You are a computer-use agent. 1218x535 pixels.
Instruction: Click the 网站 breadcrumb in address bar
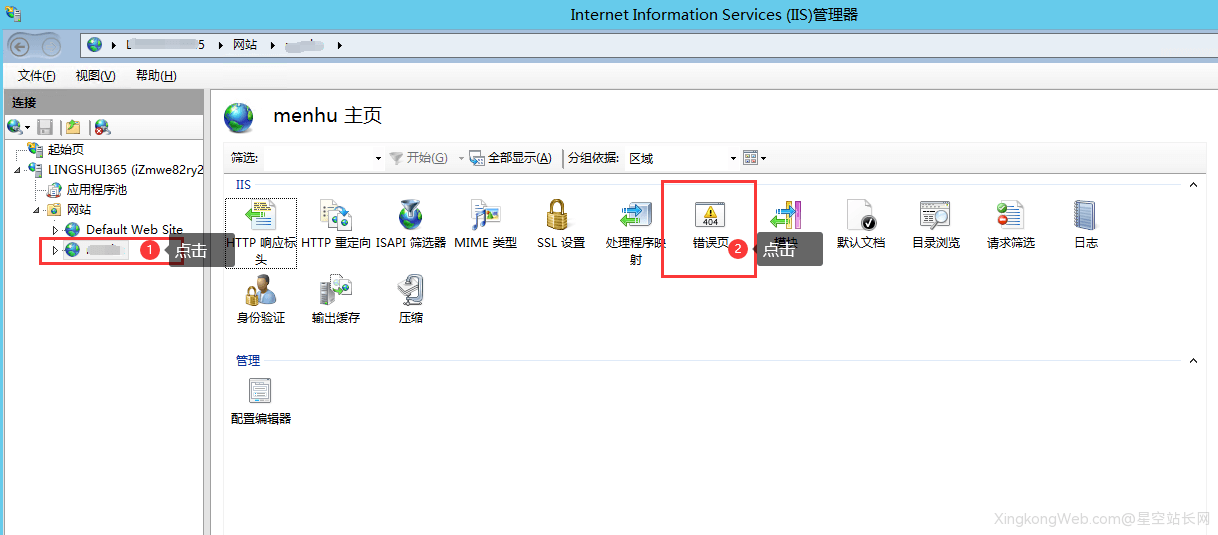click(245, 45)
